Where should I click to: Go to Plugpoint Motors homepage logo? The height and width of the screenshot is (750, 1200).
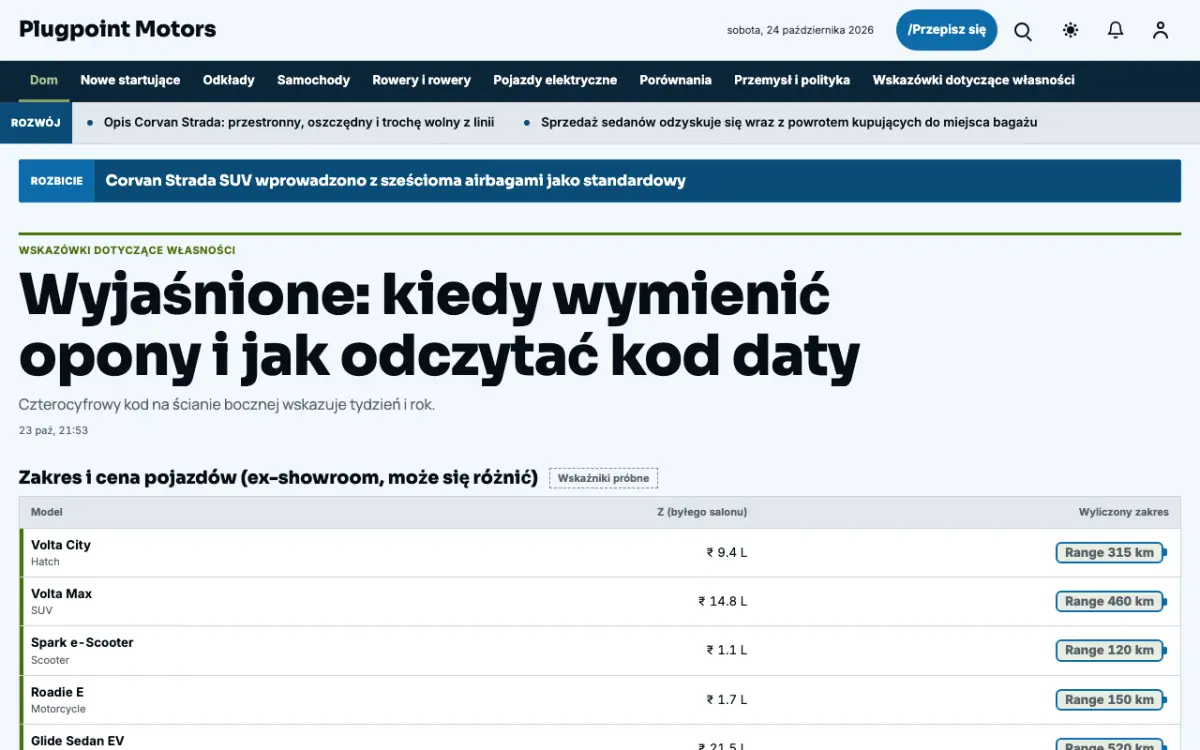[118, 29]
